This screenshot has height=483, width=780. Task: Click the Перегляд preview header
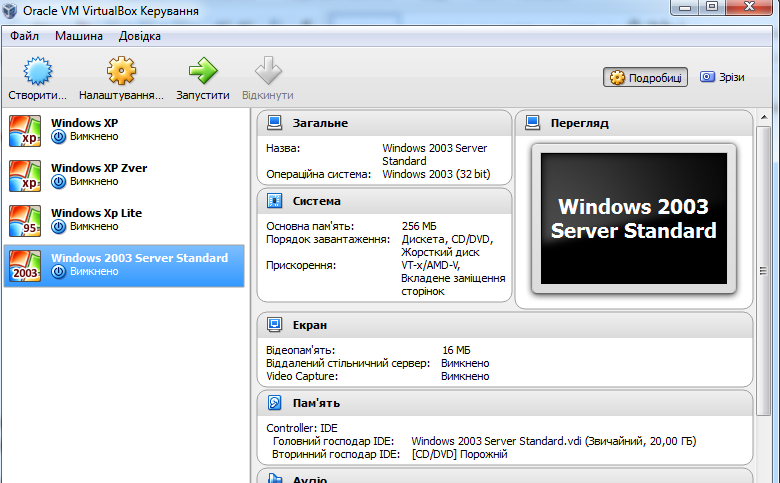point(580,123)
